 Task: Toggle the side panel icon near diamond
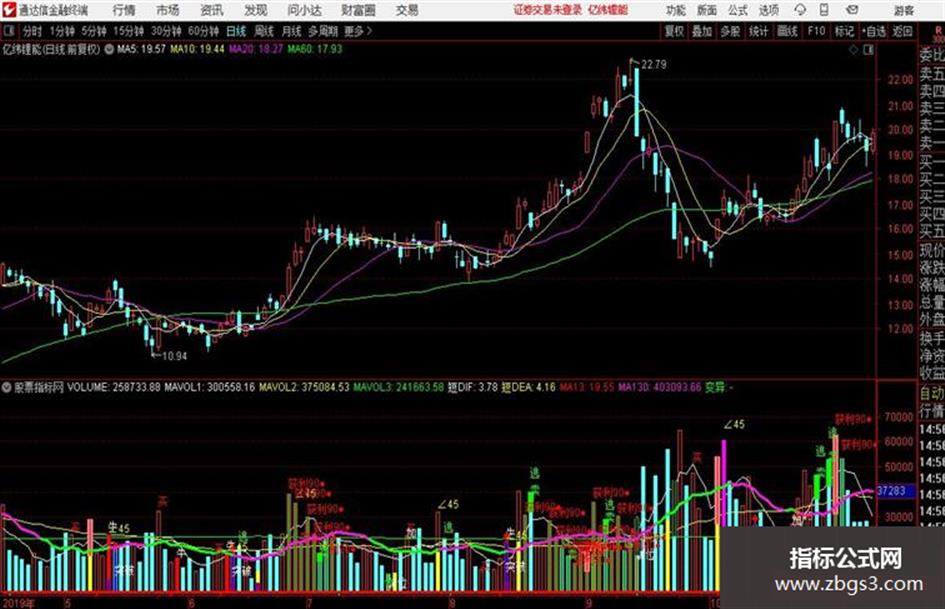point(868,50)
